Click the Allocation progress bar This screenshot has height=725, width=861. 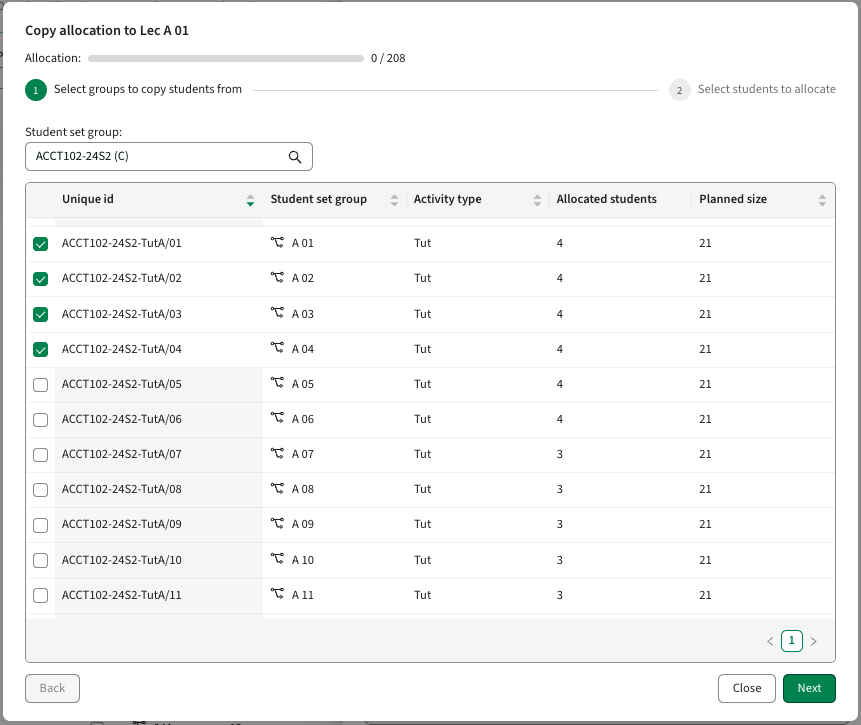226,58
